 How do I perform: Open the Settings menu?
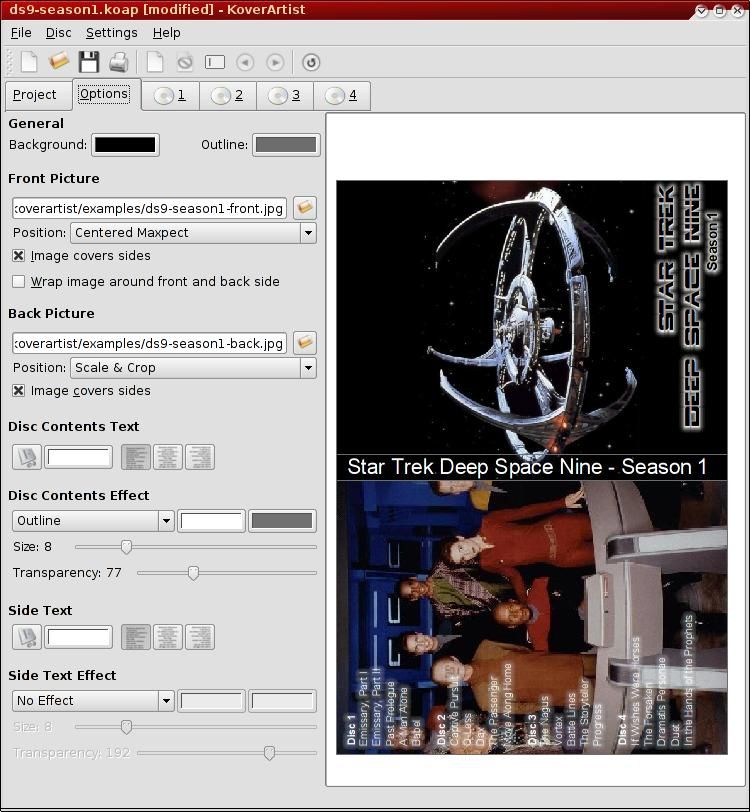[111, 33]
